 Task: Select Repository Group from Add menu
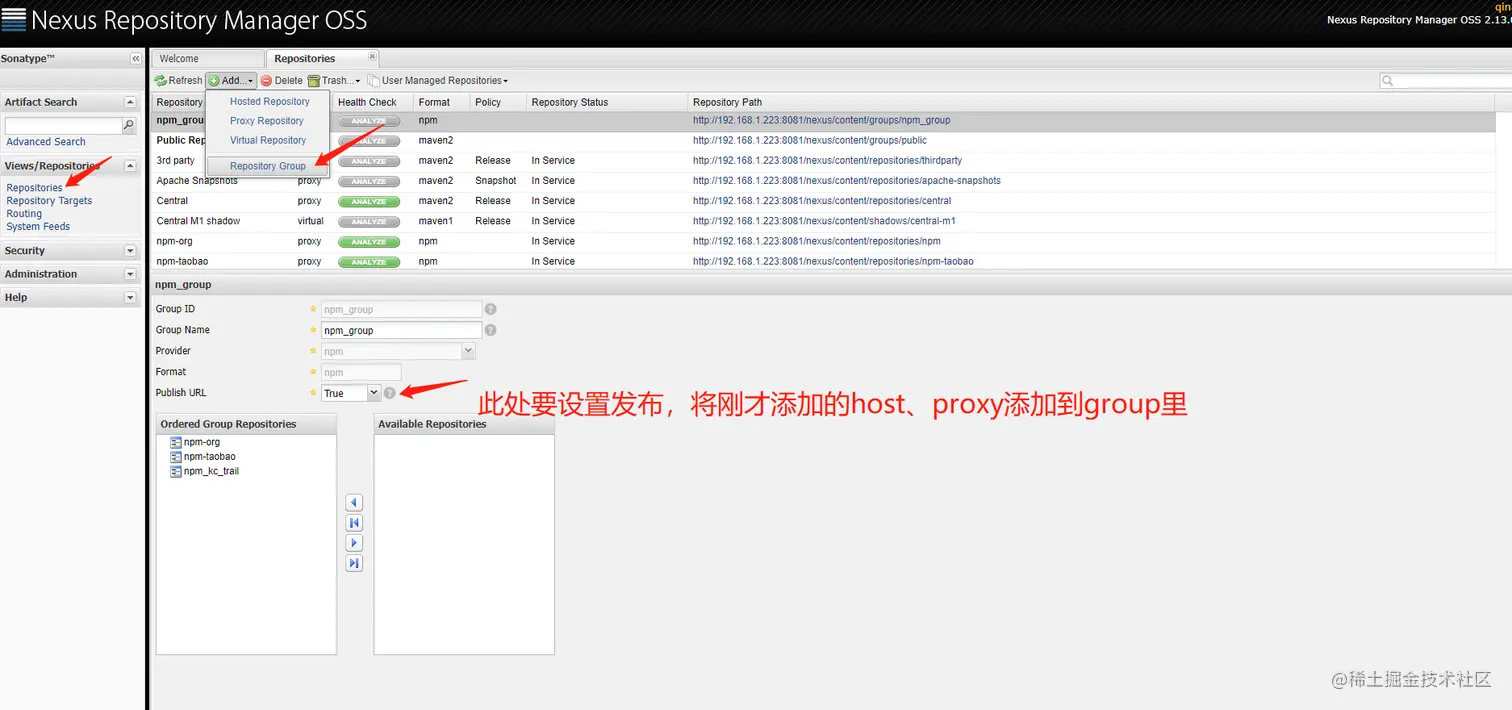267,166
